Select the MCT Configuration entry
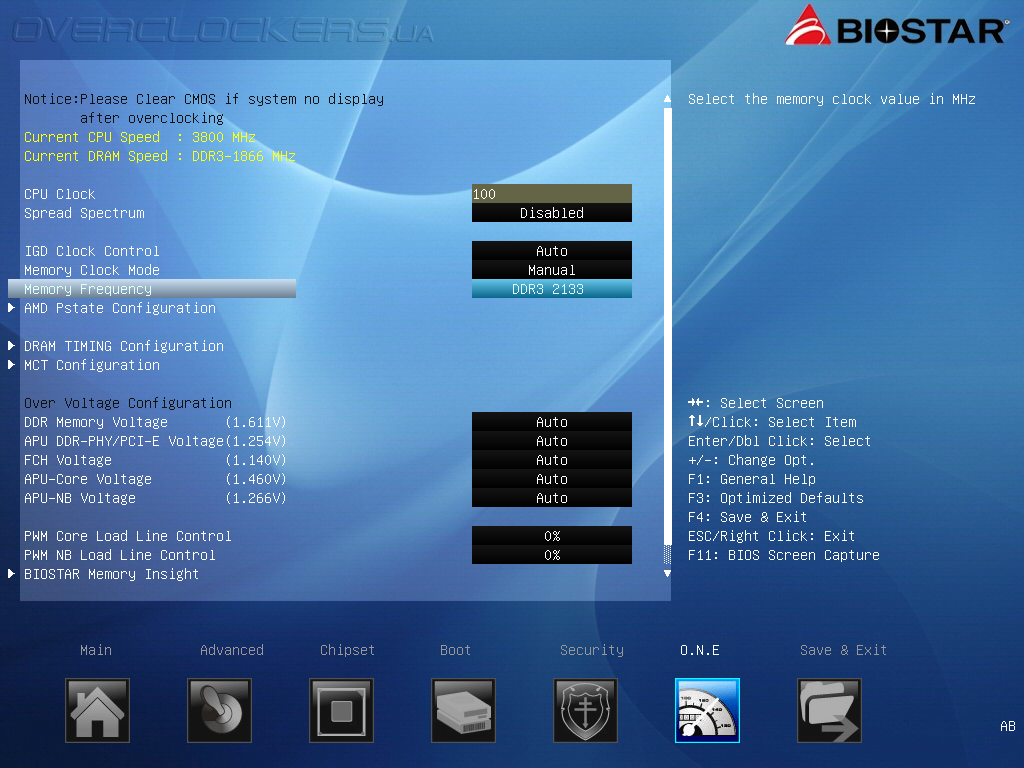 (91, 365)
